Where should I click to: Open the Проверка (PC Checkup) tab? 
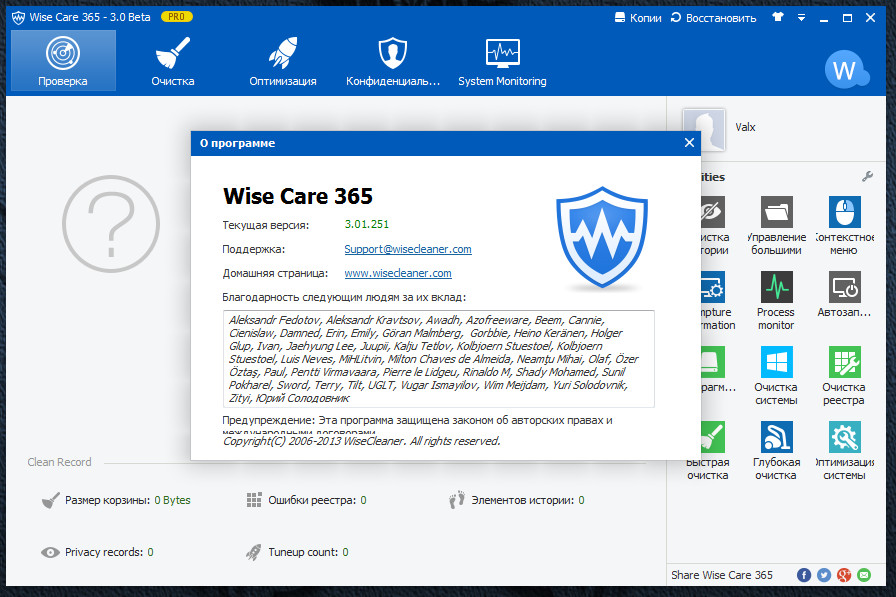click(63, 61)
